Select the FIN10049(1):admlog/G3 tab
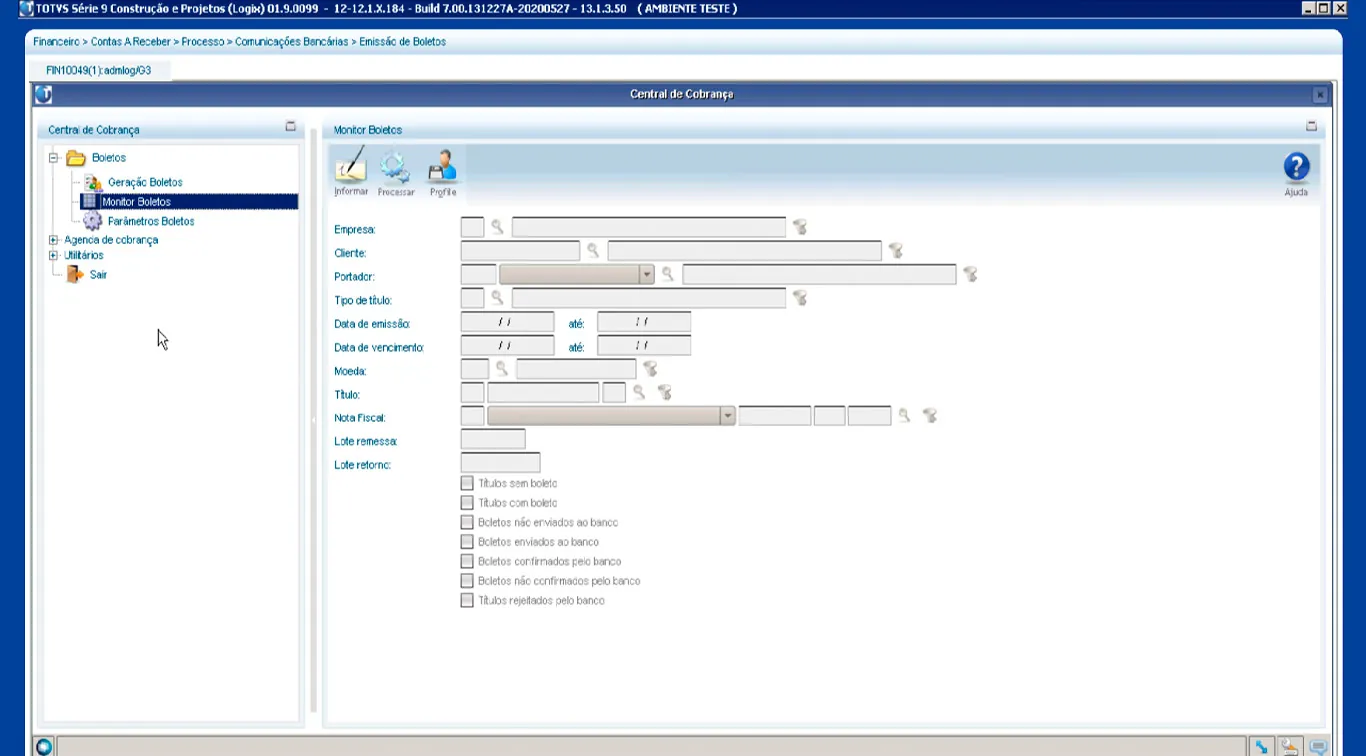This screenshot has width=1366, height=756. (x=99, y=71)
